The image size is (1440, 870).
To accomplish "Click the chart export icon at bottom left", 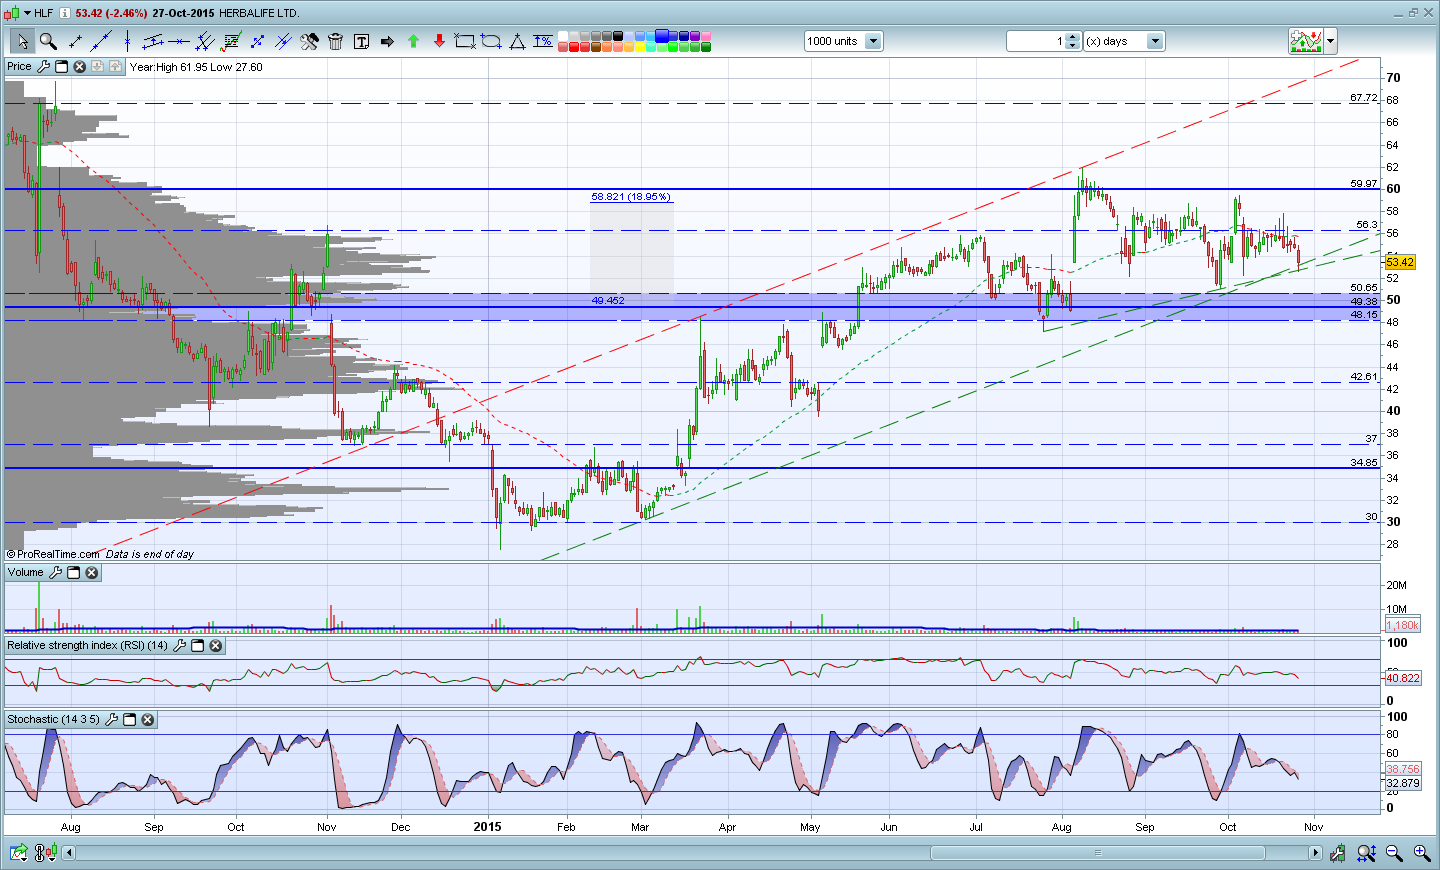I will click(x=19, y=853).
